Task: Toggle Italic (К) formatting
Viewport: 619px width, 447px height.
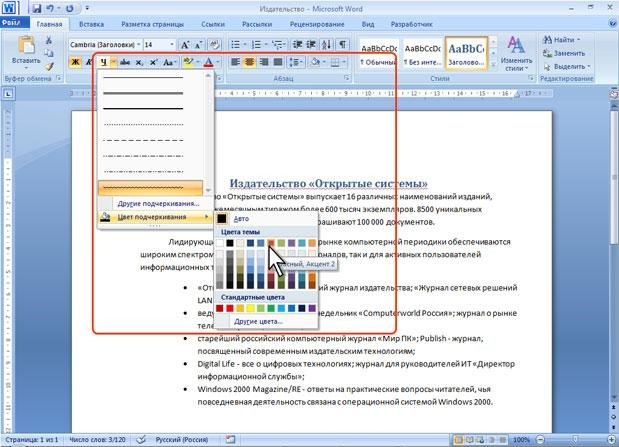Action: point(89,62)
